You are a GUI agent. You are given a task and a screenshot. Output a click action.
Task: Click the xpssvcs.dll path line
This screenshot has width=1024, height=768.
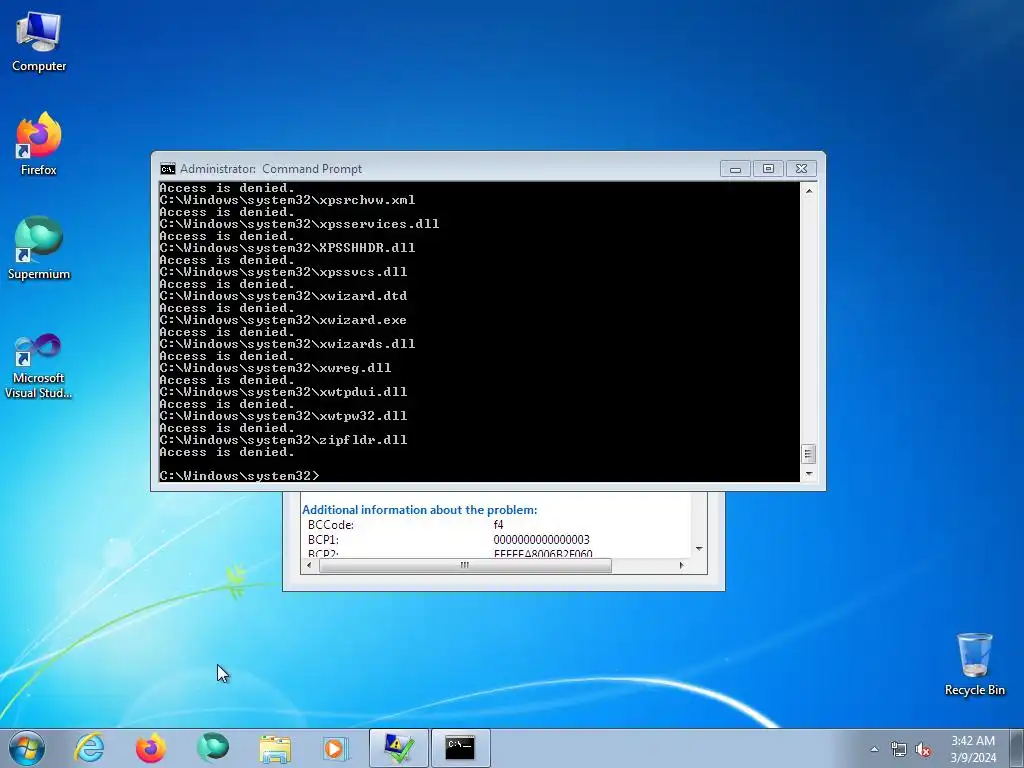pos(283,272)
